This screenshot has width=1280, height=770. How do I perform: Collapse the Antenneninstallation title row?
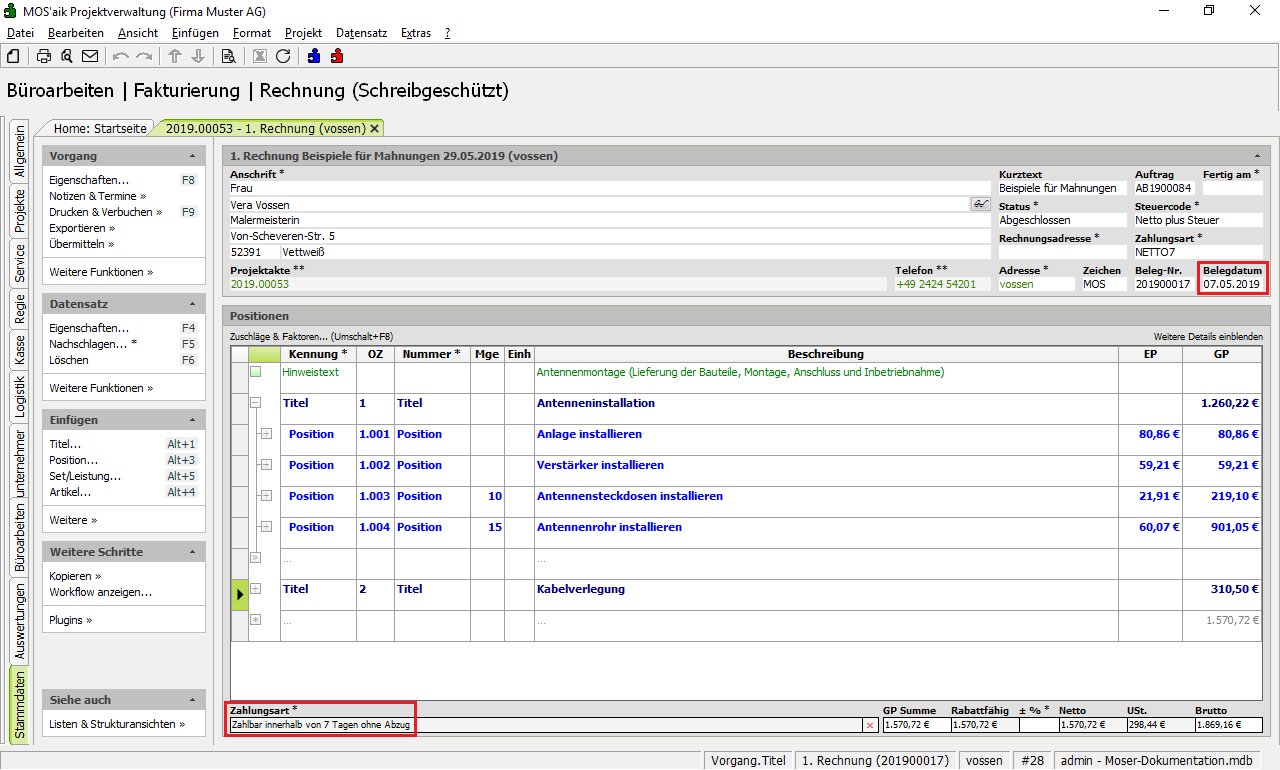pos(255,403)
